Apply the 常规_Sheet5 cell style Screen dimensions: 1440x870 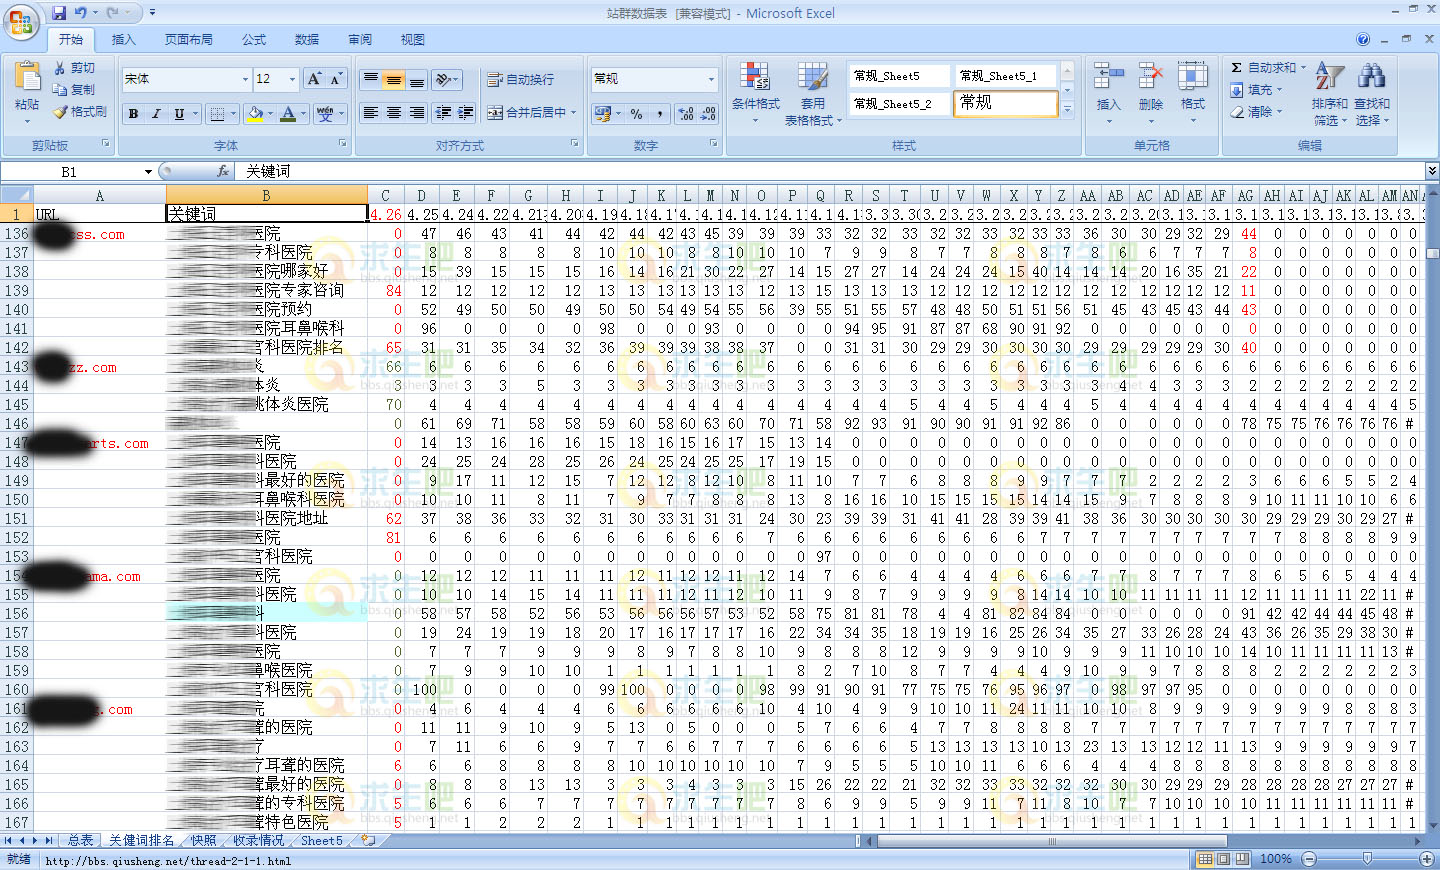(899, 76)
